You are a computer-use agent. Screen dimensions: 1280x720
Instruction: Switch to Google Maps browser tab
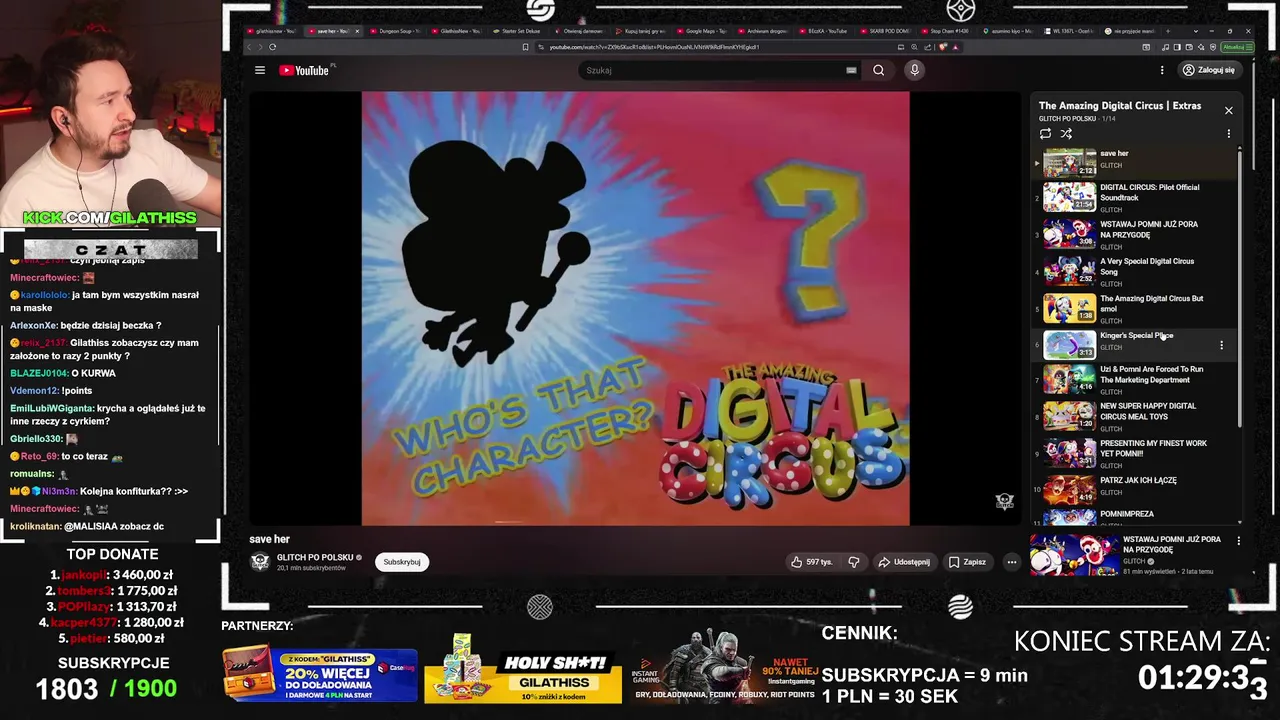click(x=702, y=31)
